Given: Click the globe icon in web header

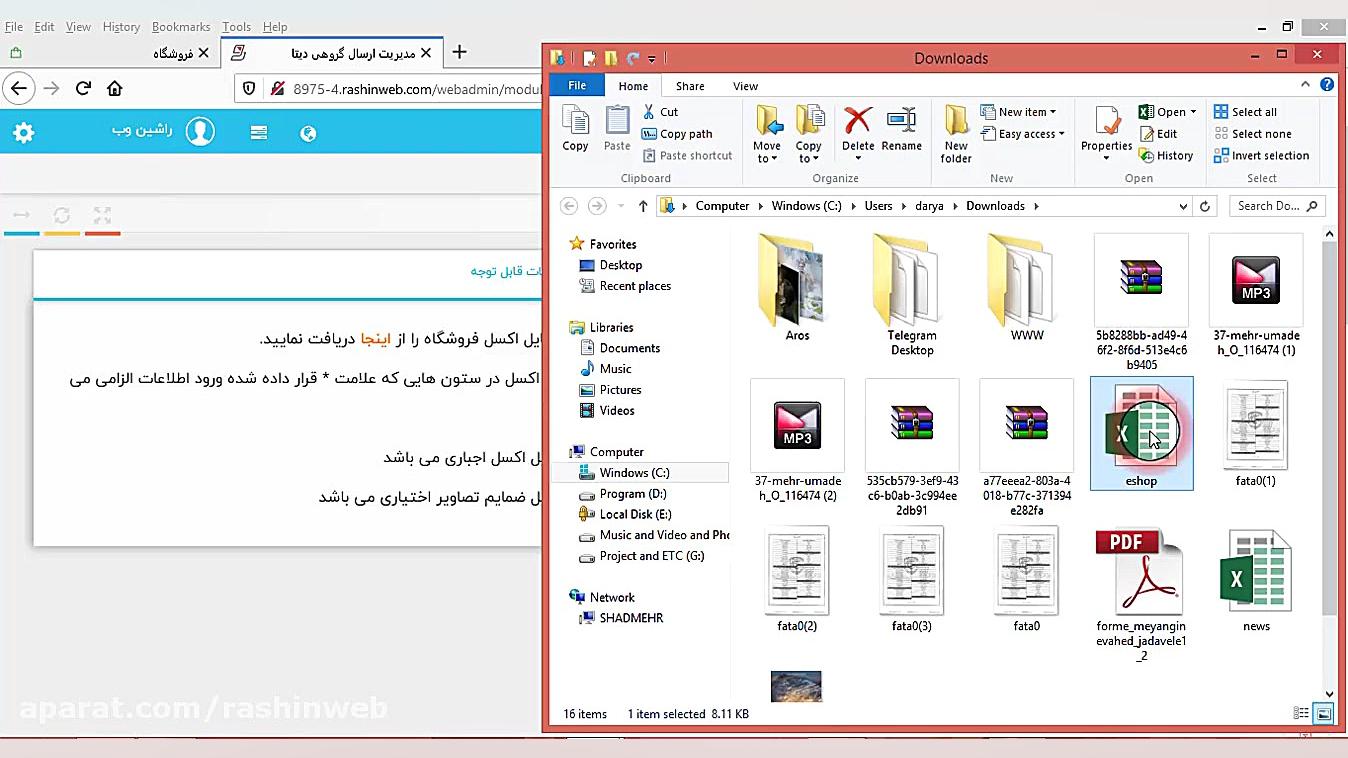Looking at the screenshot, I should click(308, 133).
